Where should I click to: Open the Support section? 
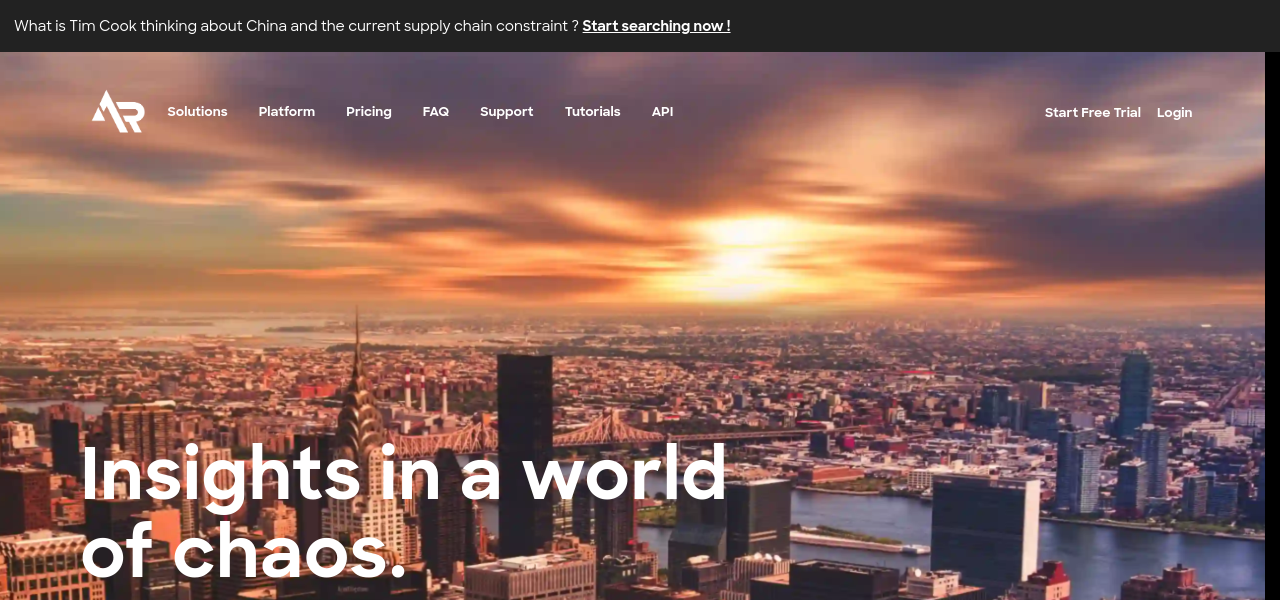[506, 112]
